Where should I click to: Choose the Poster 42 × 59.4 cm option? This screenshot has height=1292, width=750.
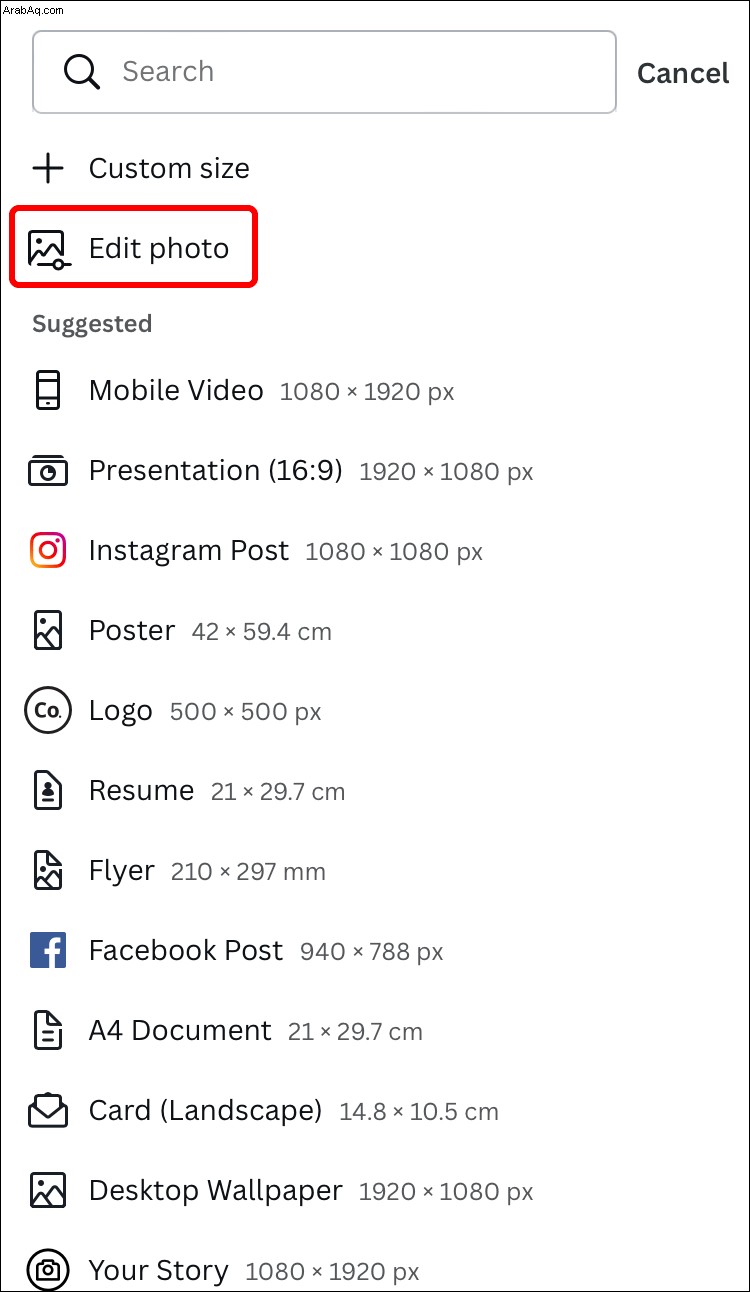[x=375, y=631]
